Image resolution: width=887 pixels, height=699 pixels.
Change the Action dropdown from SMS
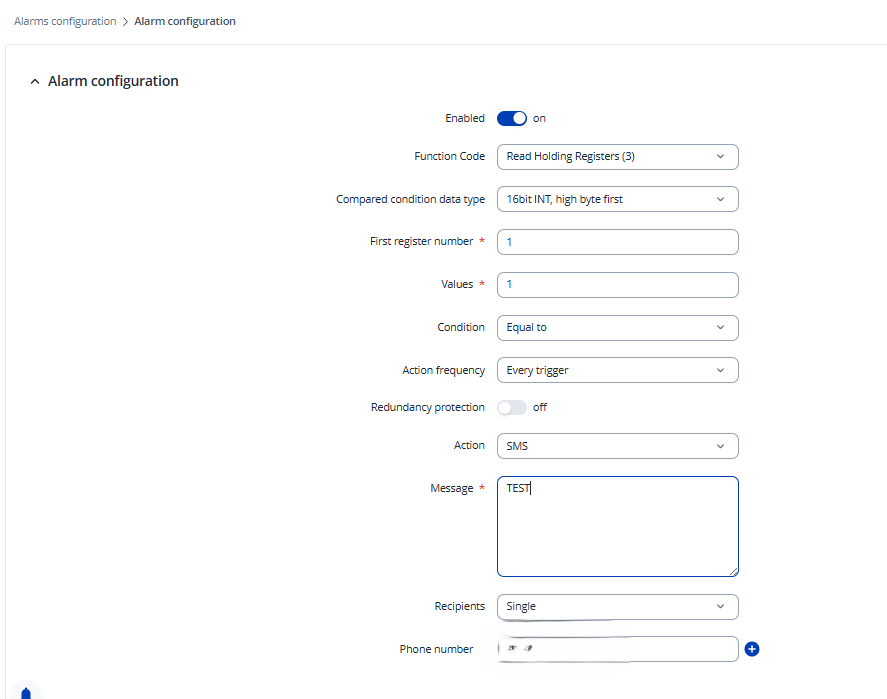pyautogui.click(x=617, y=446)
